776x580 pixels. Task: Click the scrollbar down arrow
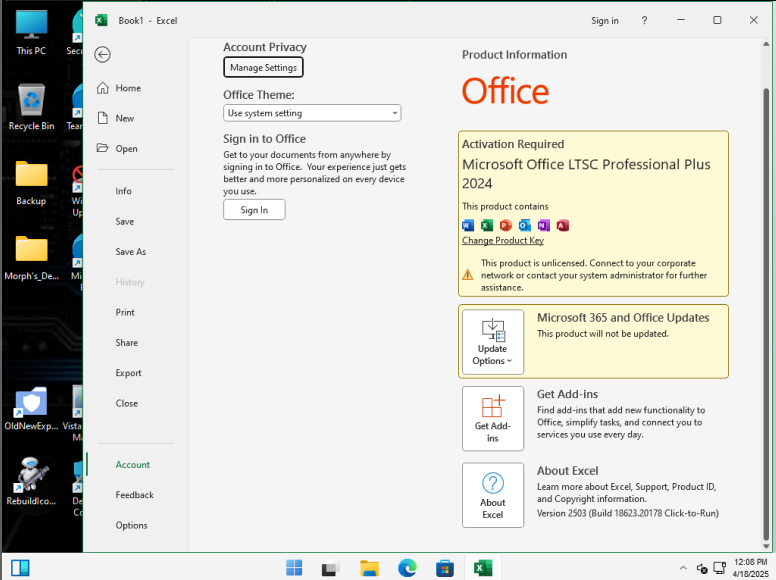766,546
